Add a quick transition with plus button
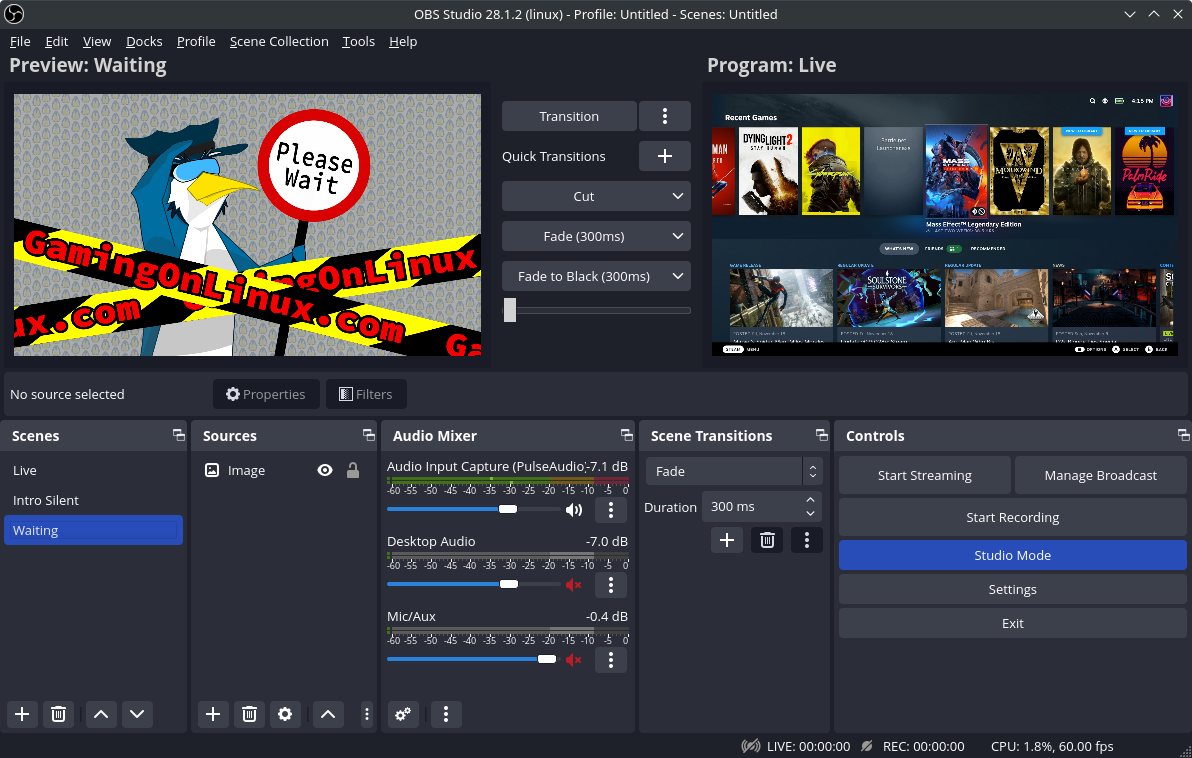 point(664,156)
